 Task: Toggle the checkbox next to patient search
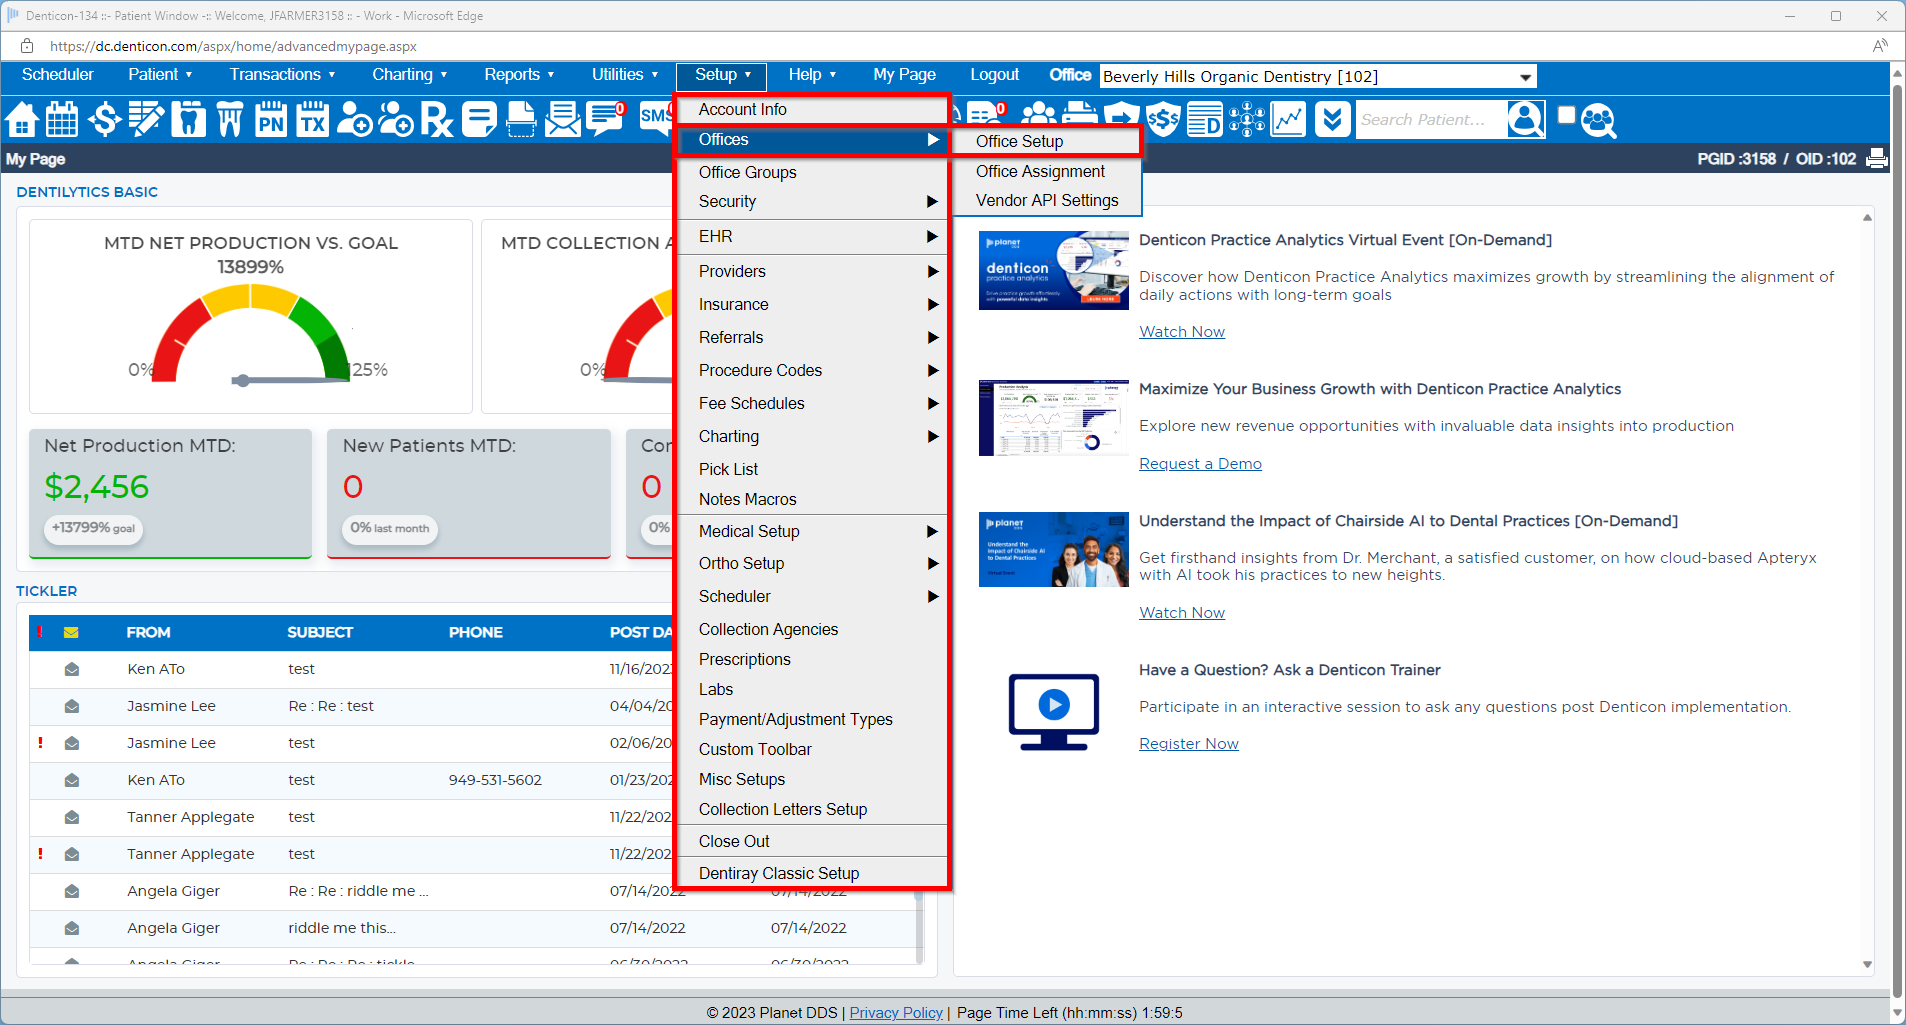[x=1567, y=115]
